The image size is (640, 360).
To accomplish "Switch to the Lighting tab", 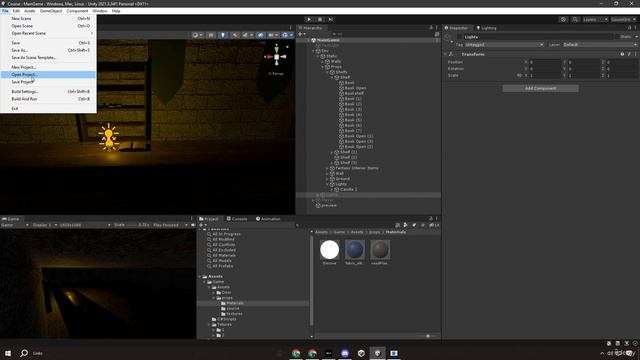I will (487, 28).
